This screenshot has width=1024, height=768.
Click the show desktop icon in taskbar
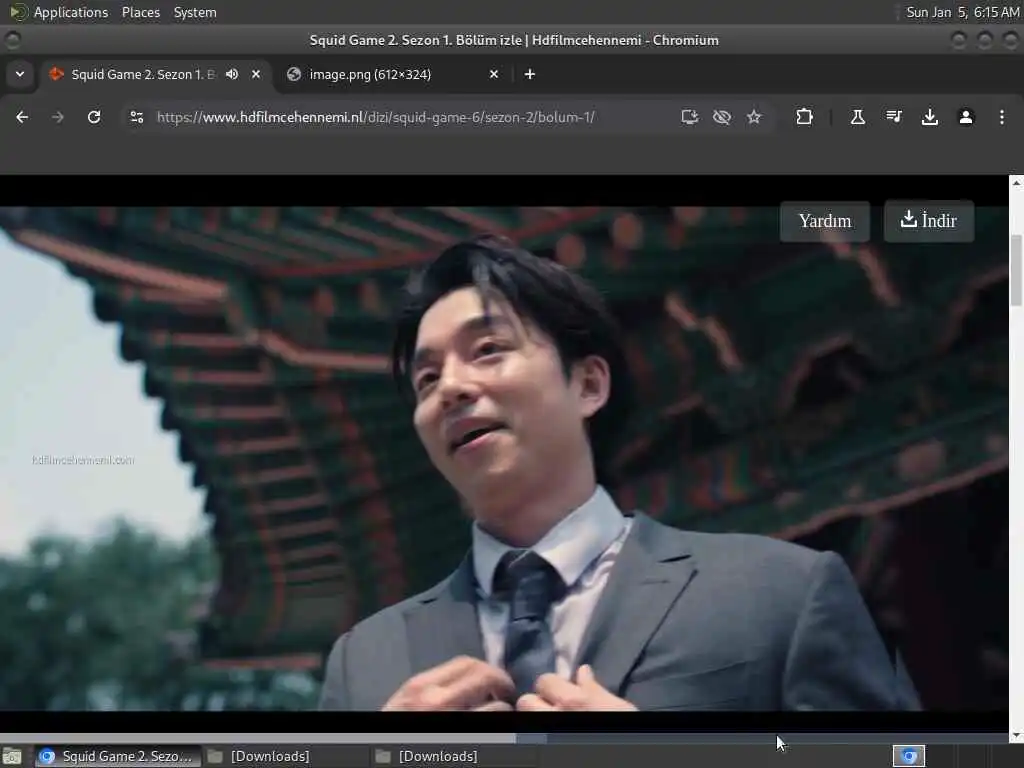pyautogui.click(x=12, y=756)
